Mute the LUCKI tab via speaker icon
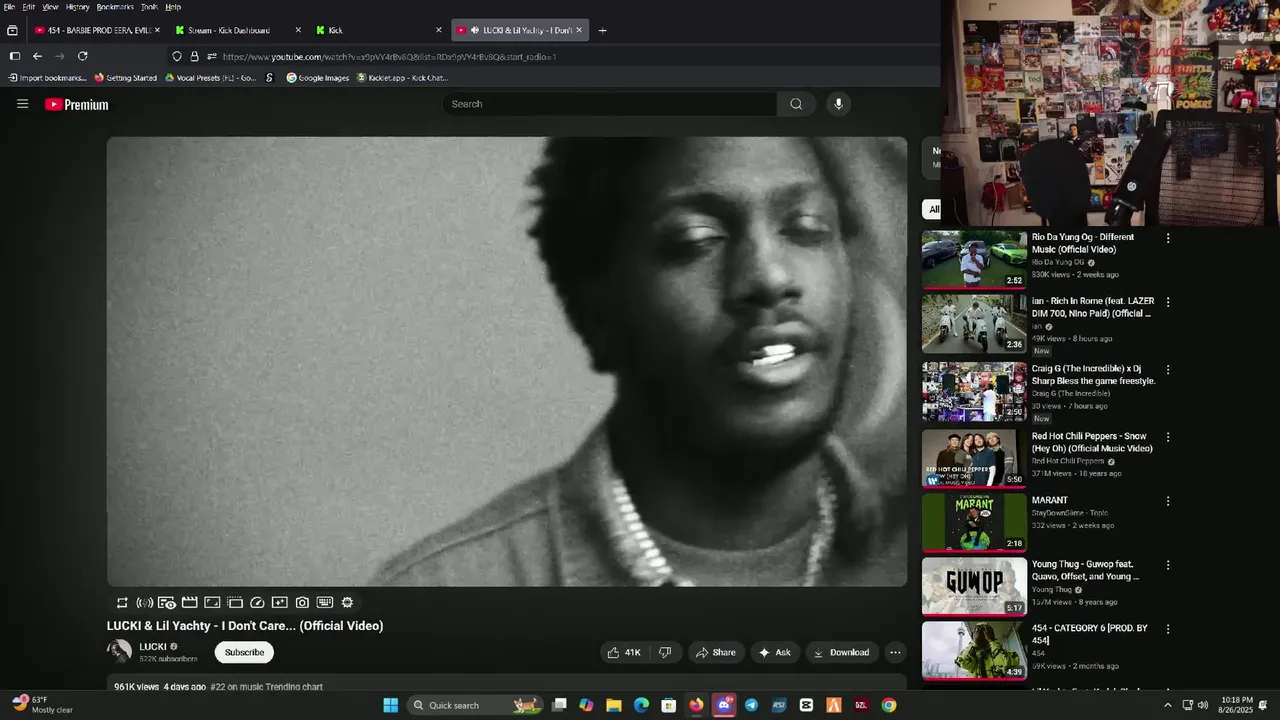The width and height of the screenshot is (1280, 720). pos(474,30)
